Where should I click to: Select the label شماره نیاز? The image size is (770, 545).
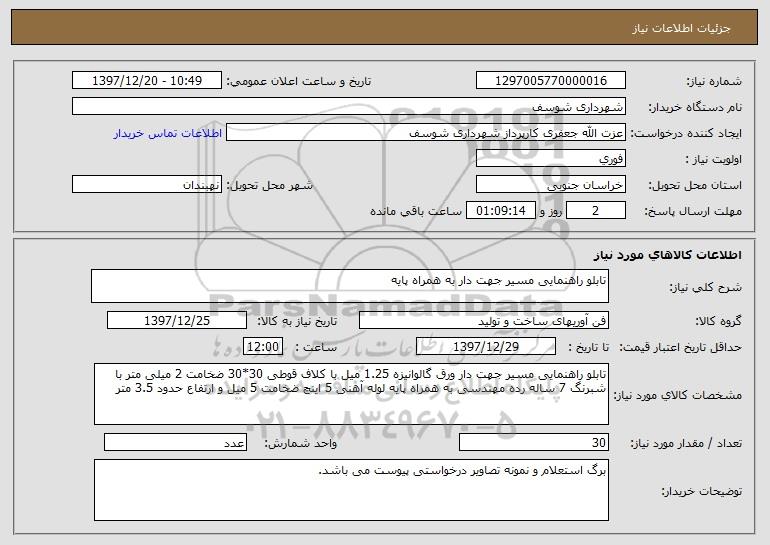pyautogui.click(x=714, y=82)
